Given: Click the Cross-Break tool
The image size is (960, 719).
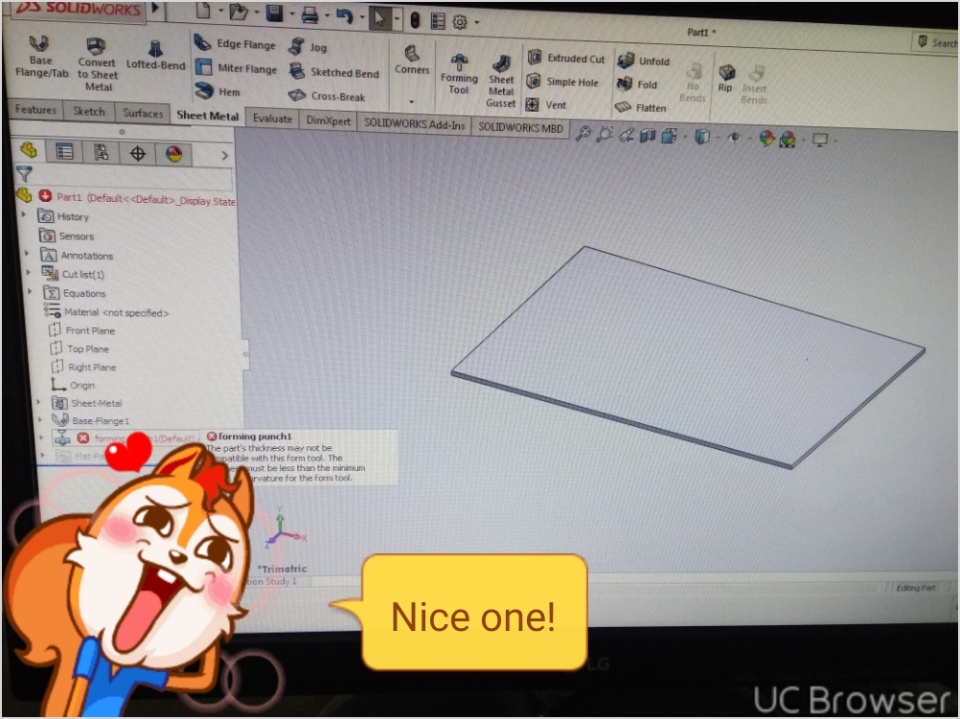Looking at the screenshot, I should click(x=327, y=96).
